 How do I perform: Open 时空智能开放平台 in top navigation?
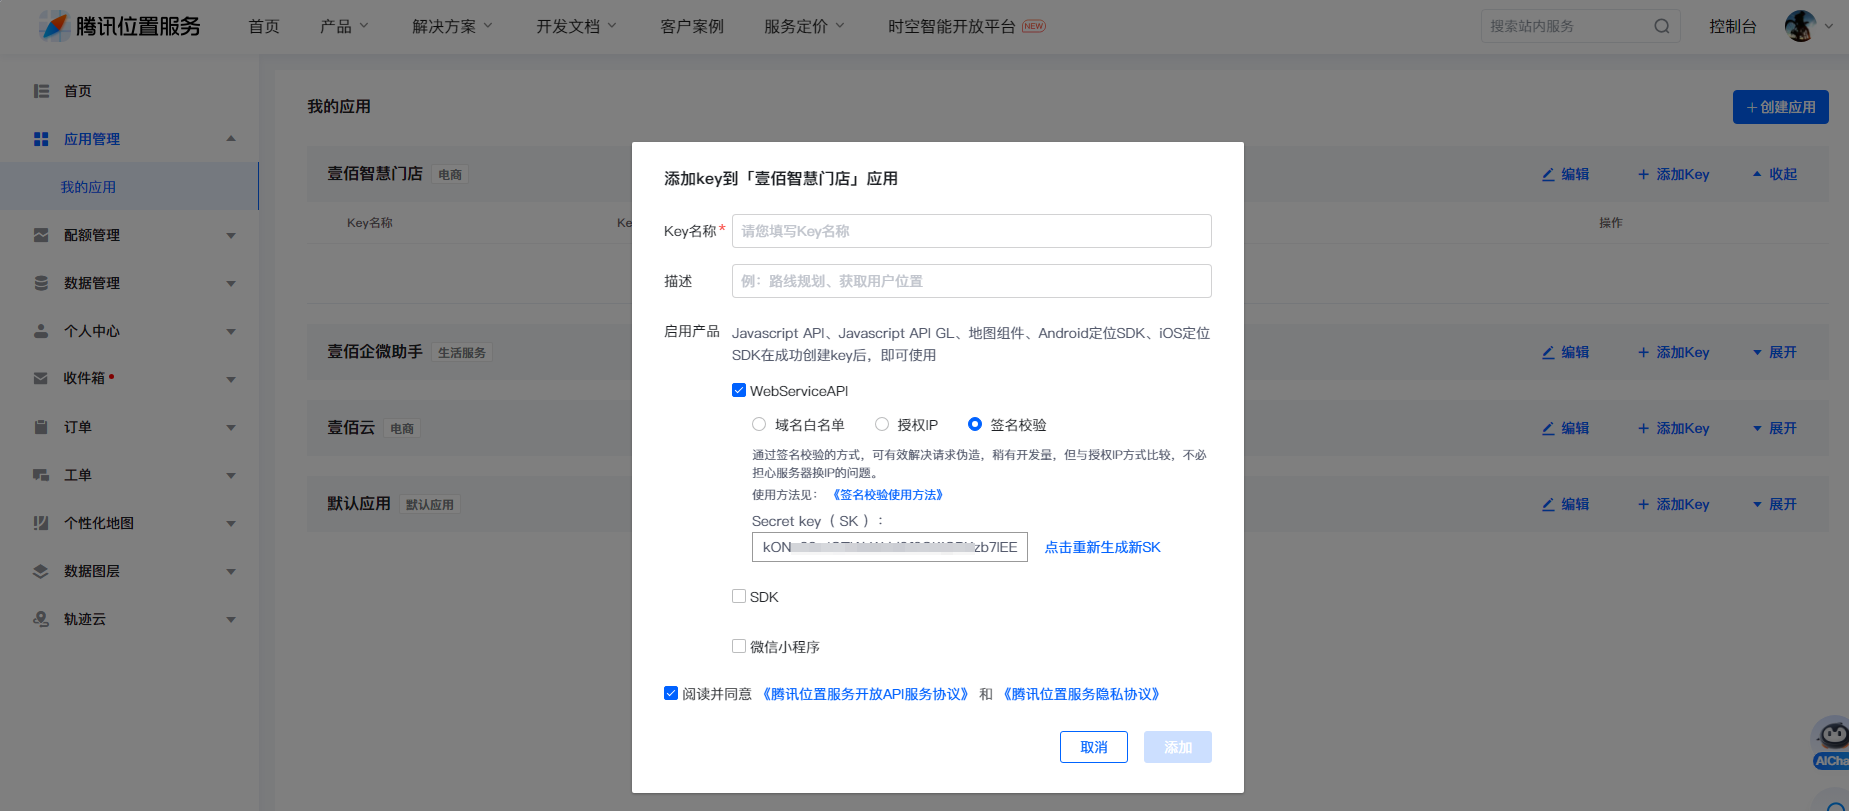point(952,26)
